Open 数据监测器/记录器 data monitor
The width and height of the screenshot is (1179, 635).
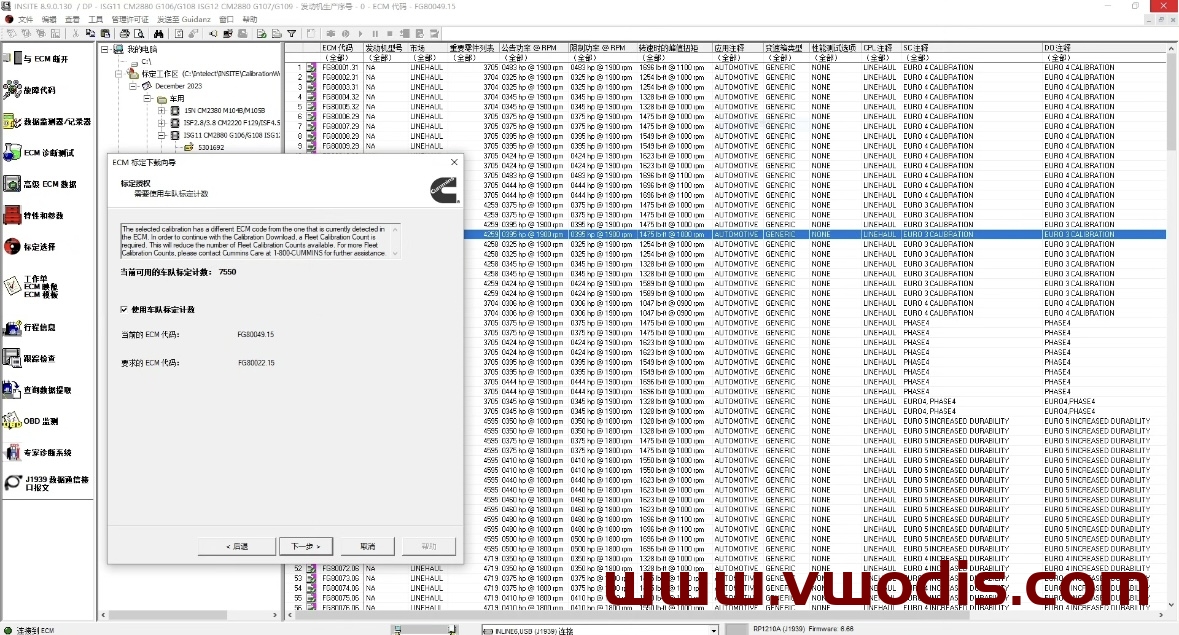click(x=47, y=122)
